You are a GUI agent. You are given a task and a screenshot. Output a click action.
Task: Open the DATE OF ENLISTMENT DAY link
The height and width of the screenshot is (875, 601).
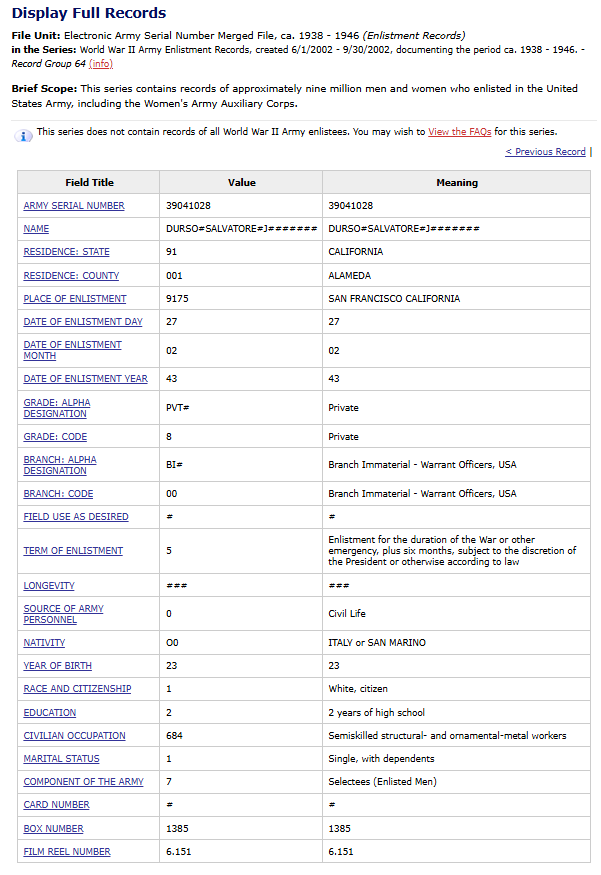coord(83,322)
